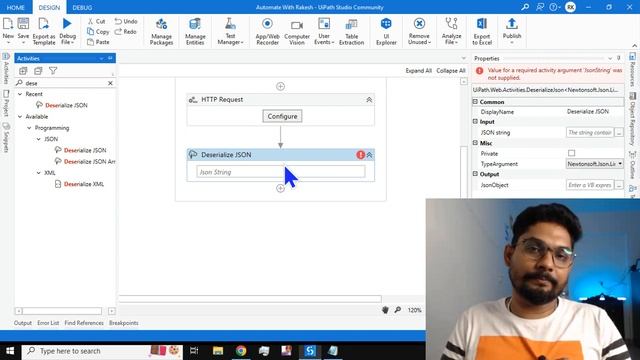640x360 pixels.
Task: Click the Configure button in HTTP Request
Action: tap(282, 116)
